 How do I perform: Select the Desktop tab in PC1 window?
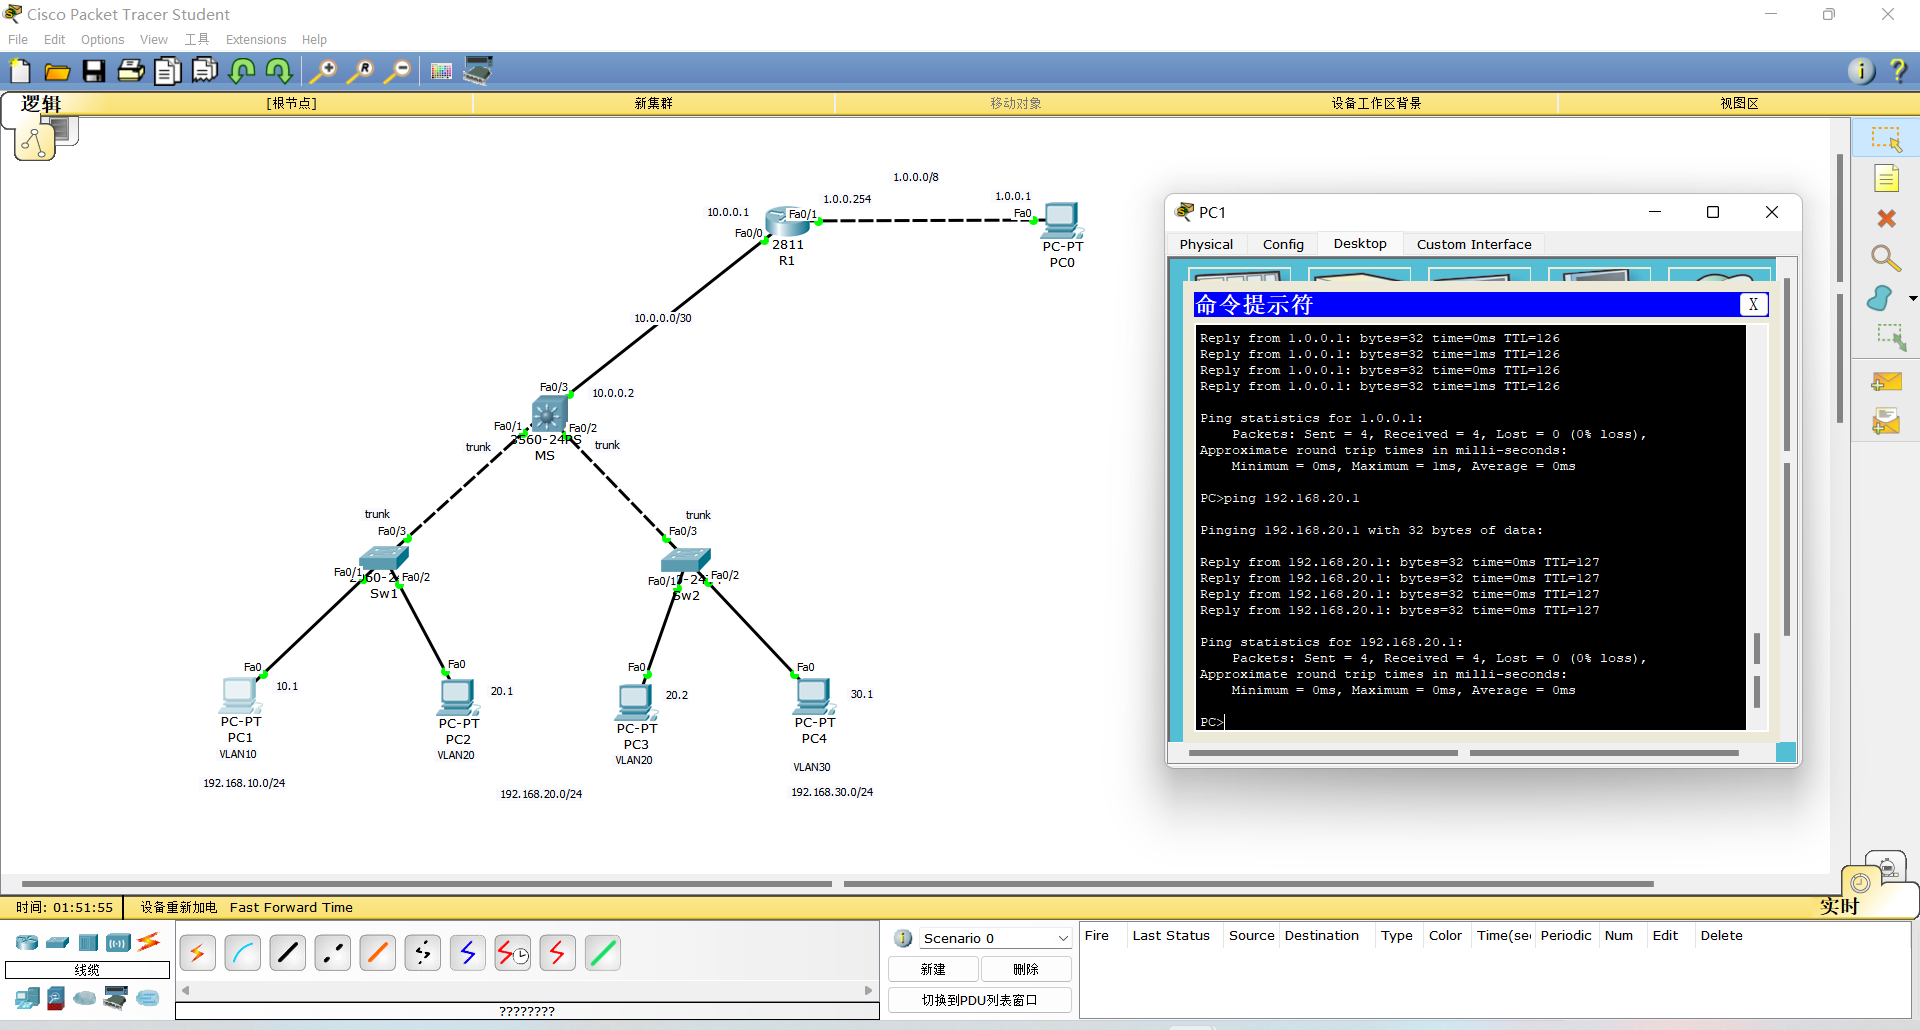[1360, 244]
